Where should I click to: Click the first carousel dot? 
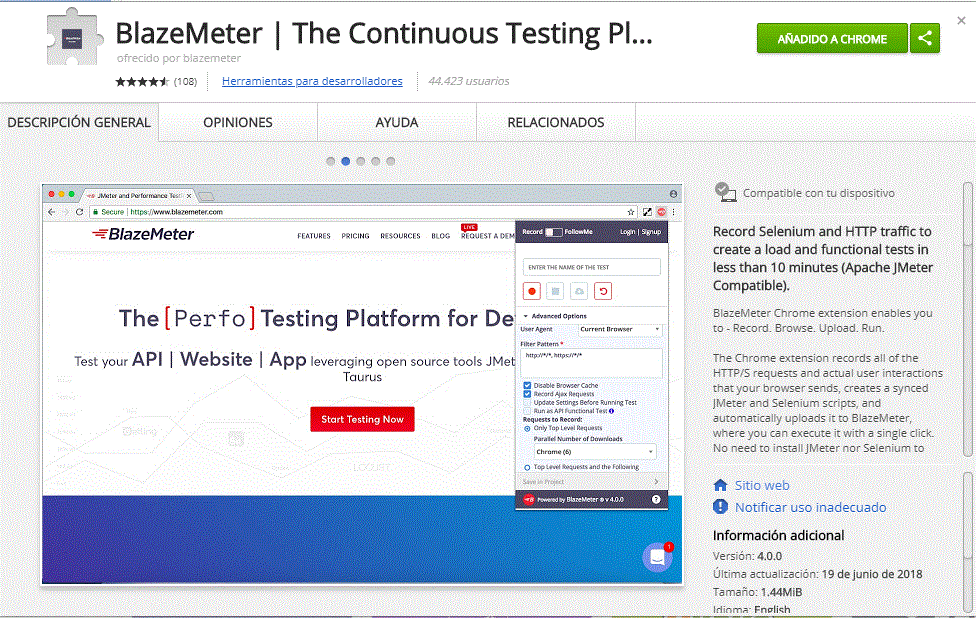point(331,161)
